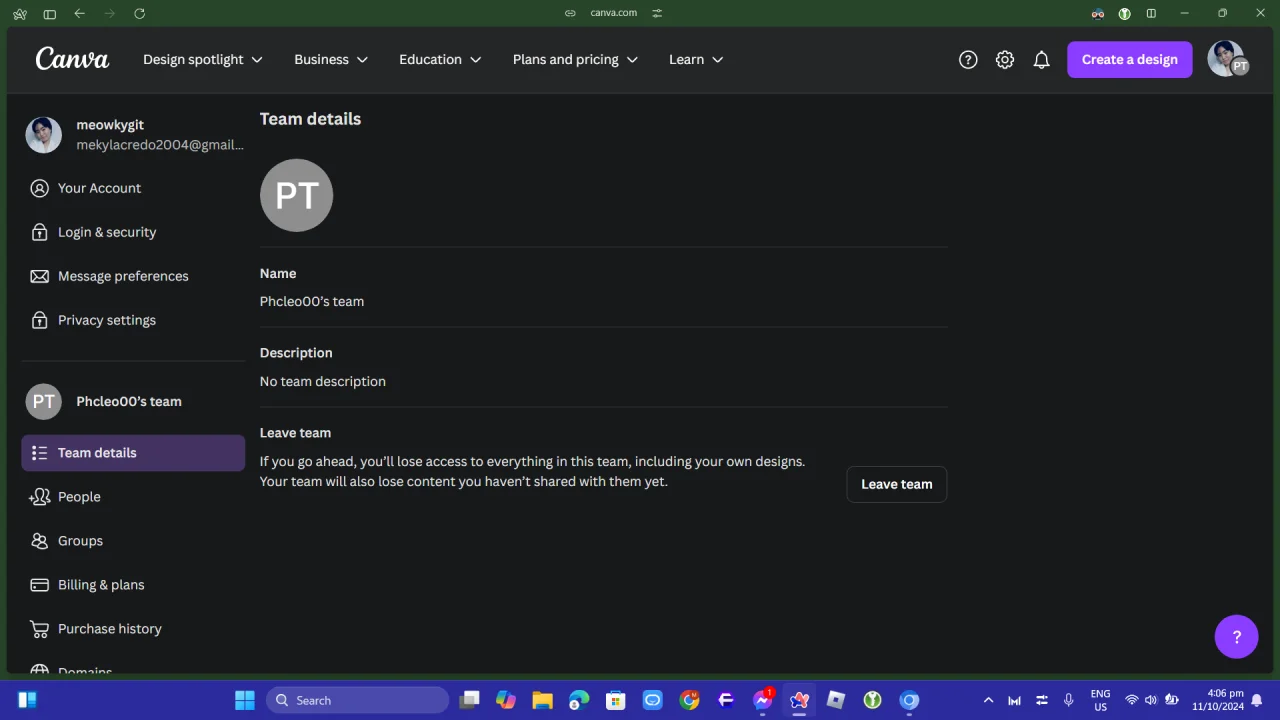Open the Learn menu

coord(696,60)
